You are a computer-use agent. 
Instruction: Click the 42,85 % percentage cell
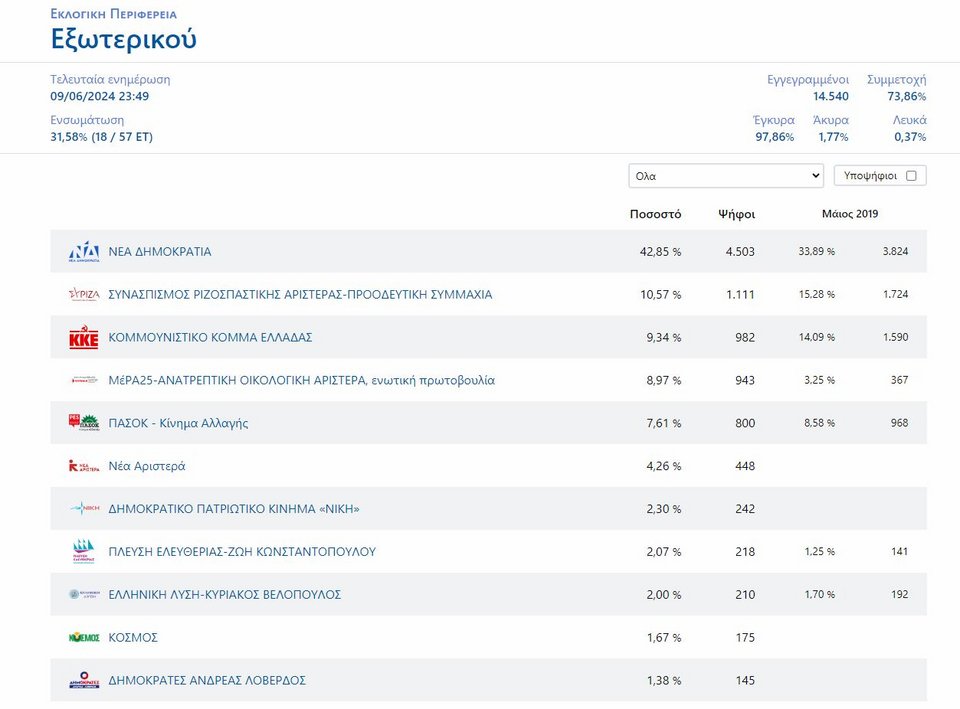[660, 252]
